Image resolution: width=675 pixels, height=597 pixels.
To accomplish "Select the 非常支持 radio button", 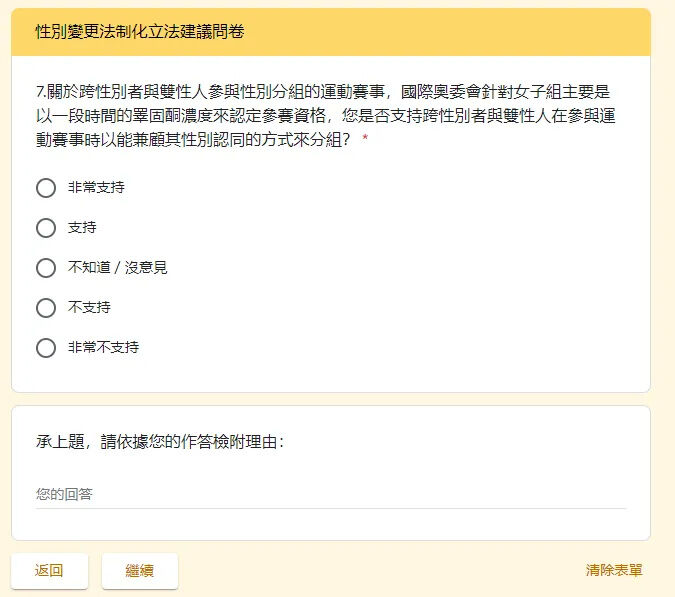I will 46,188.
